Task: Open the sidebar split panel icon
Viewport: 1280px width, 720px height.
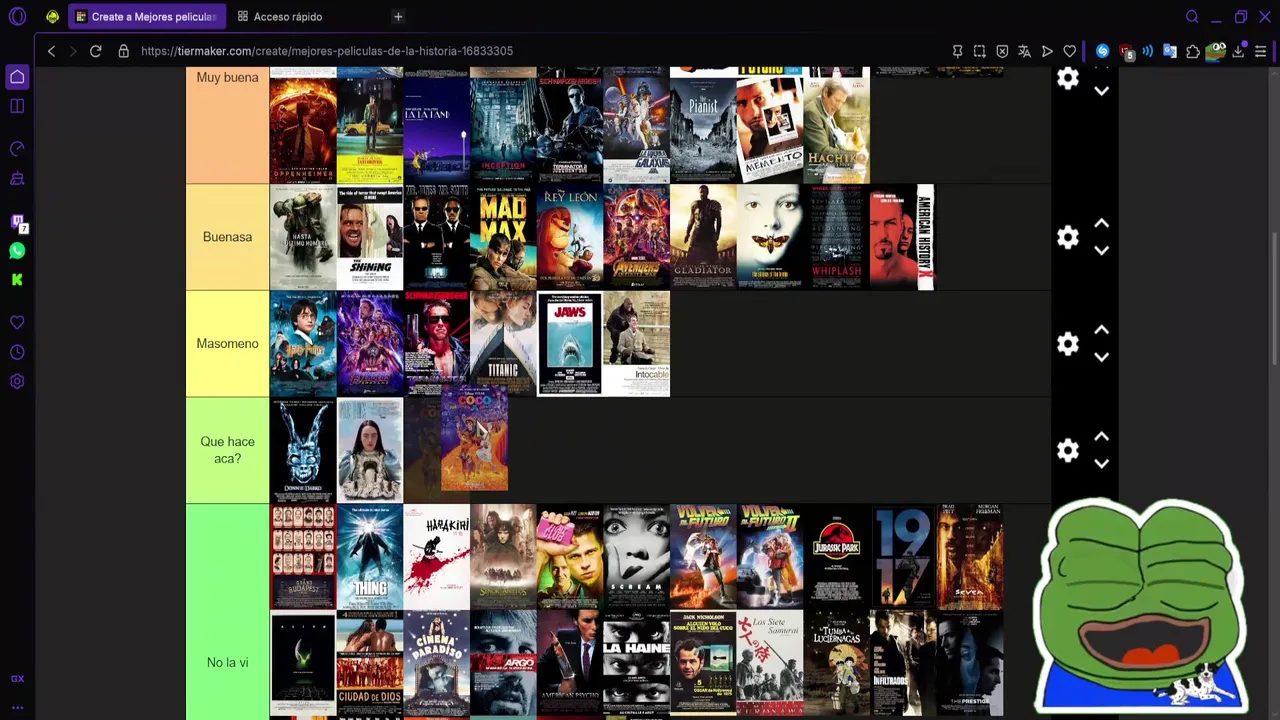Action: [17, 106]
